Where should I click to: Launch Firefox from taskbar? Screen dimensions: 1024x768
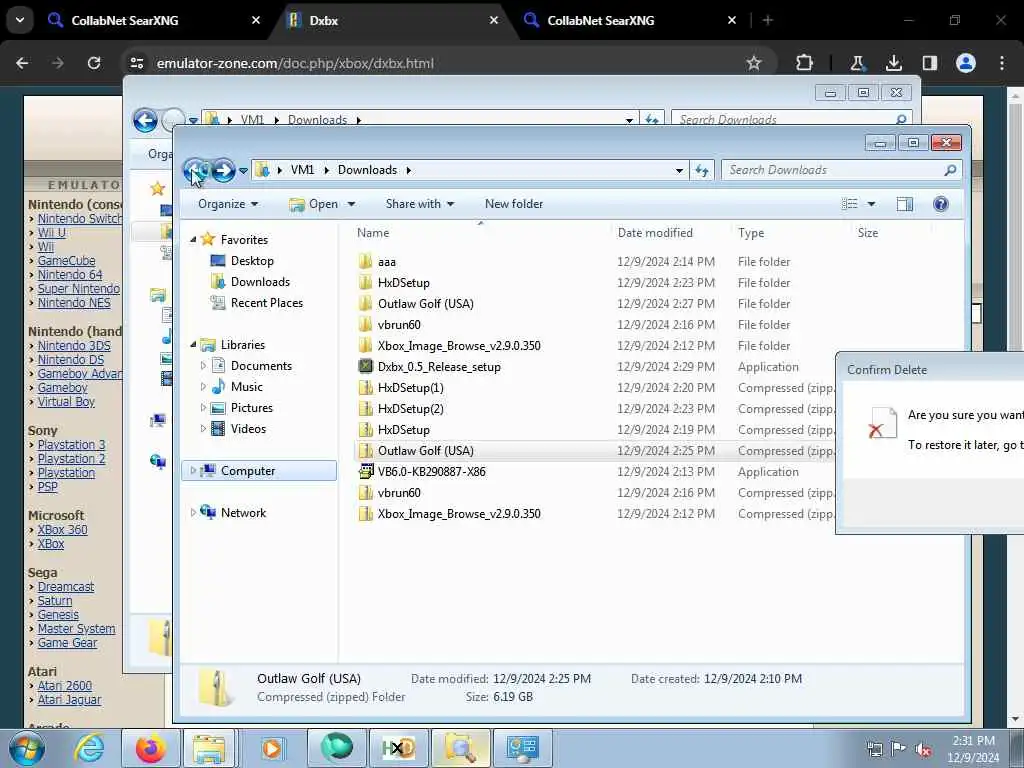pyautogui.click(x=151, y=748)
